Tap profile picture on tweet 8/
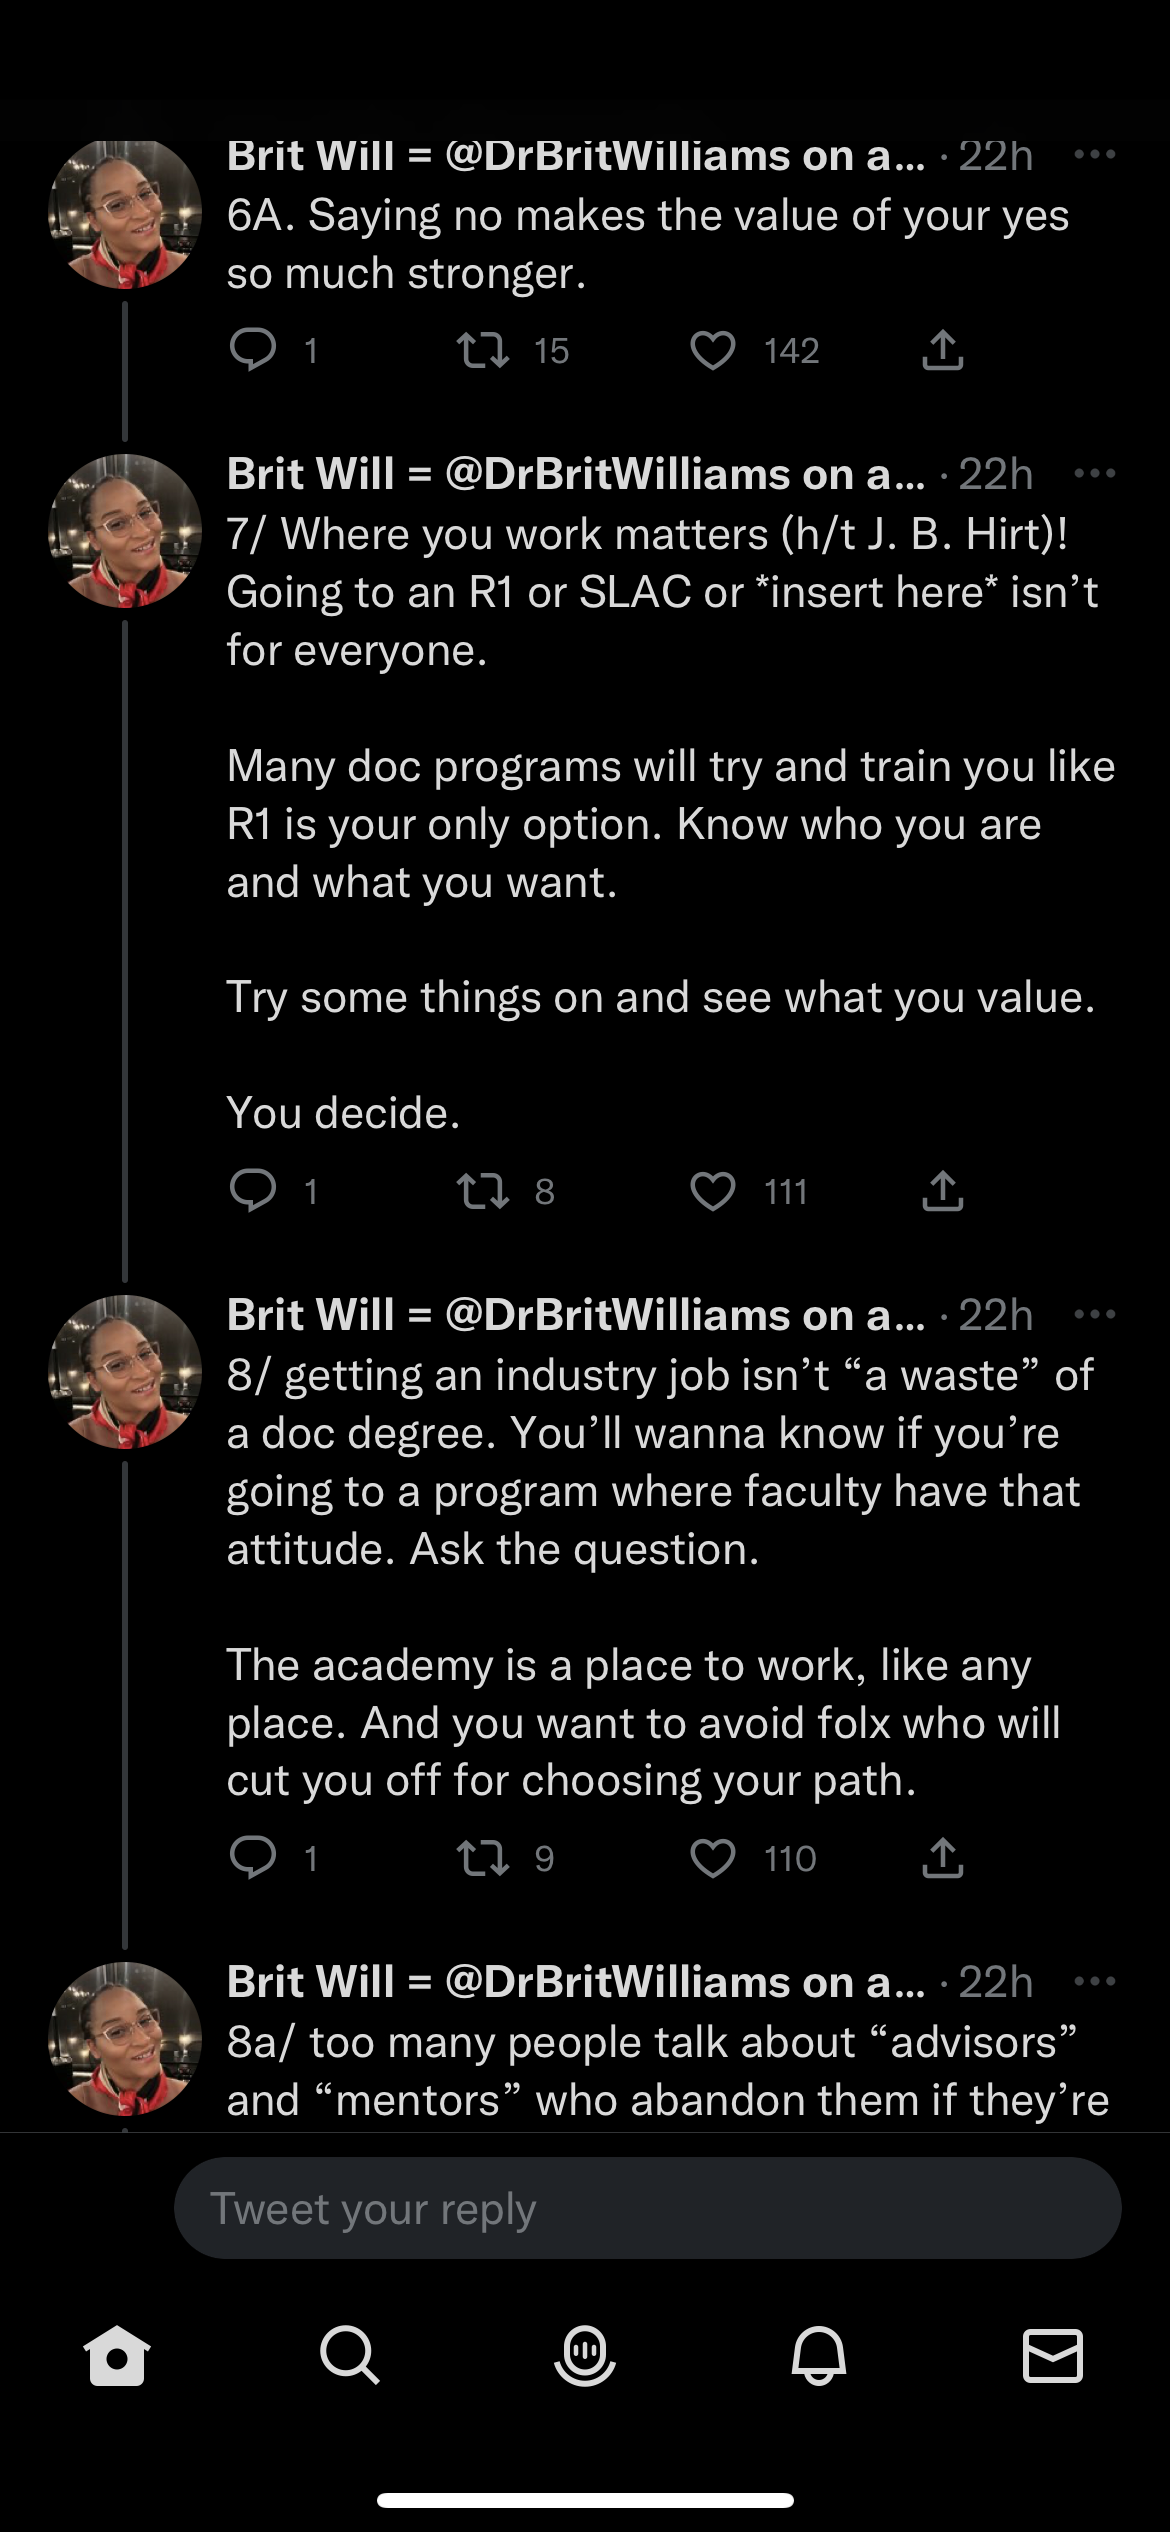Image resolution: width=1170 pixels, height=2532 pixels. pos(125,1372)
